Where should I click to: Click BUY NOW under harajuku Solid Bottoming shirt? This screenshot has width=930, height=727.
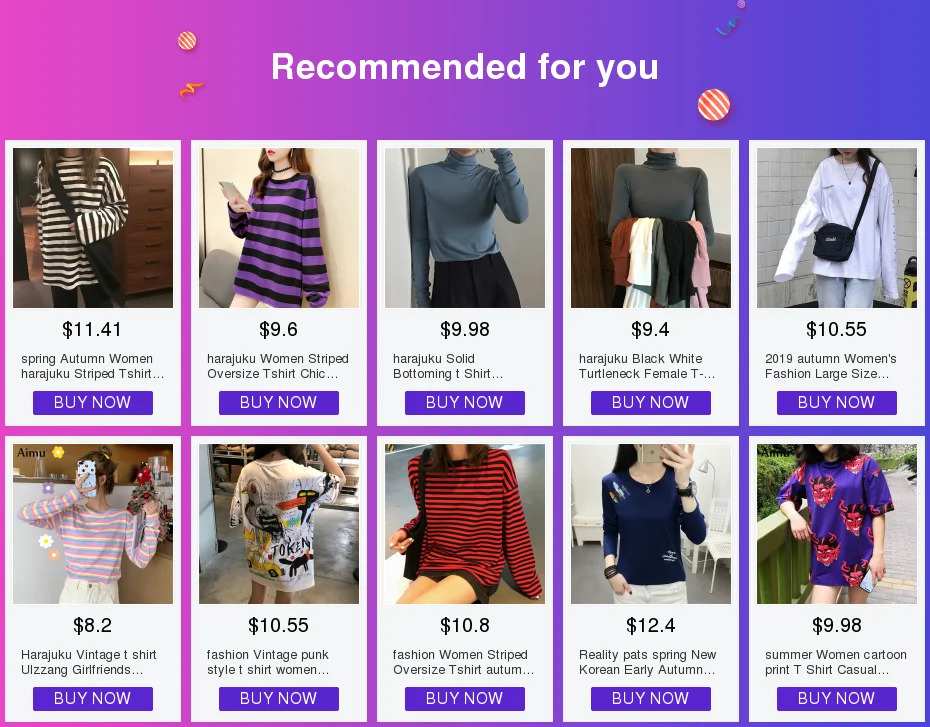coord(464,403)
